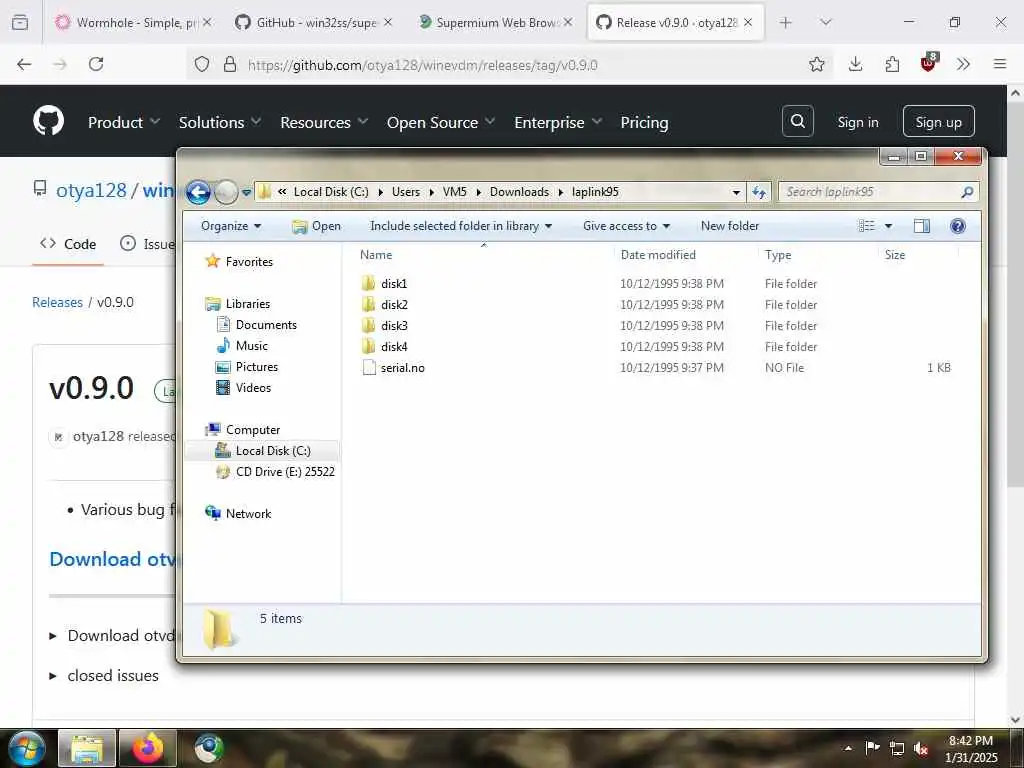Click uBlock Origin shield icon
The image size is (1024, 768).
click(x=928, y=63)
